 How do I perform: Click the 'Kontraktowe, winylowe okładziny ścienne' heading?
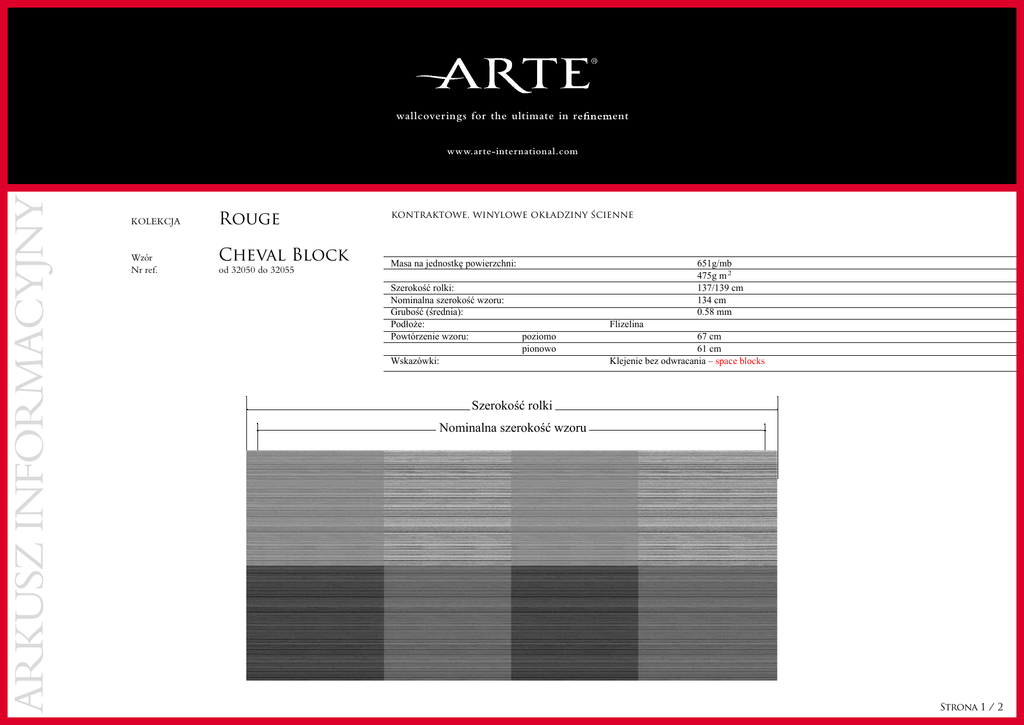point(512,215)
